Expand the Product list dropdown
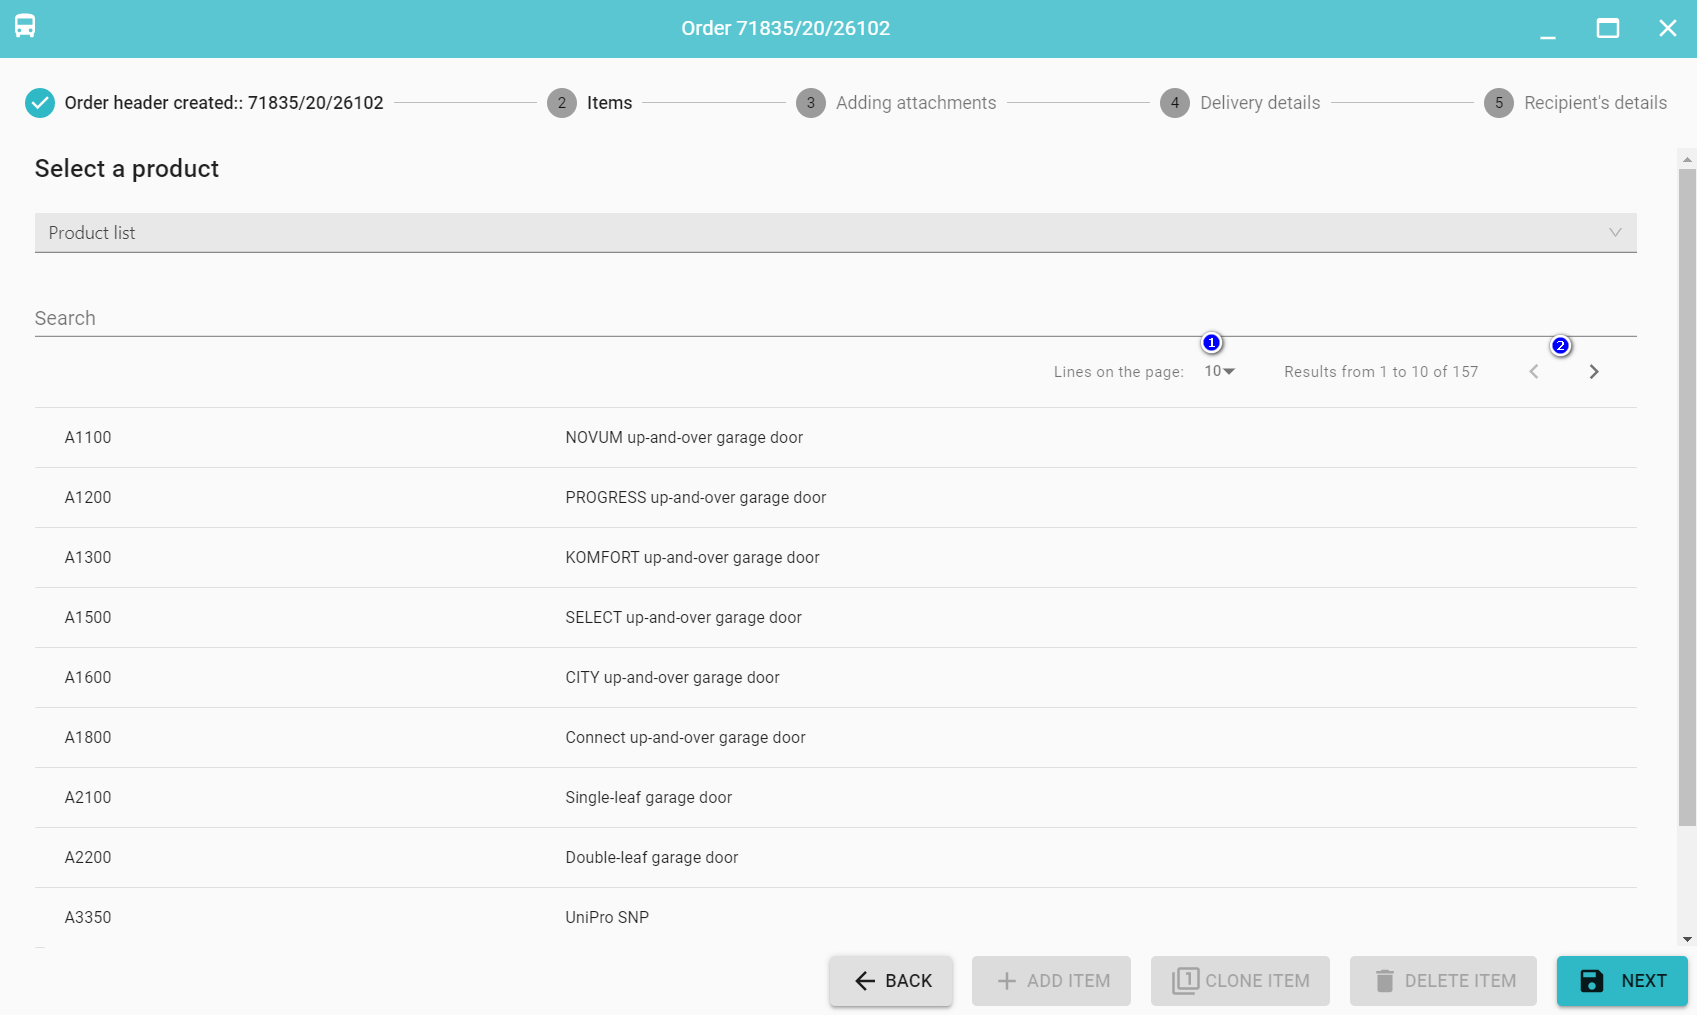This screenshot has height=1015, width=1697. pyautogui.click(x=835, y=233)
